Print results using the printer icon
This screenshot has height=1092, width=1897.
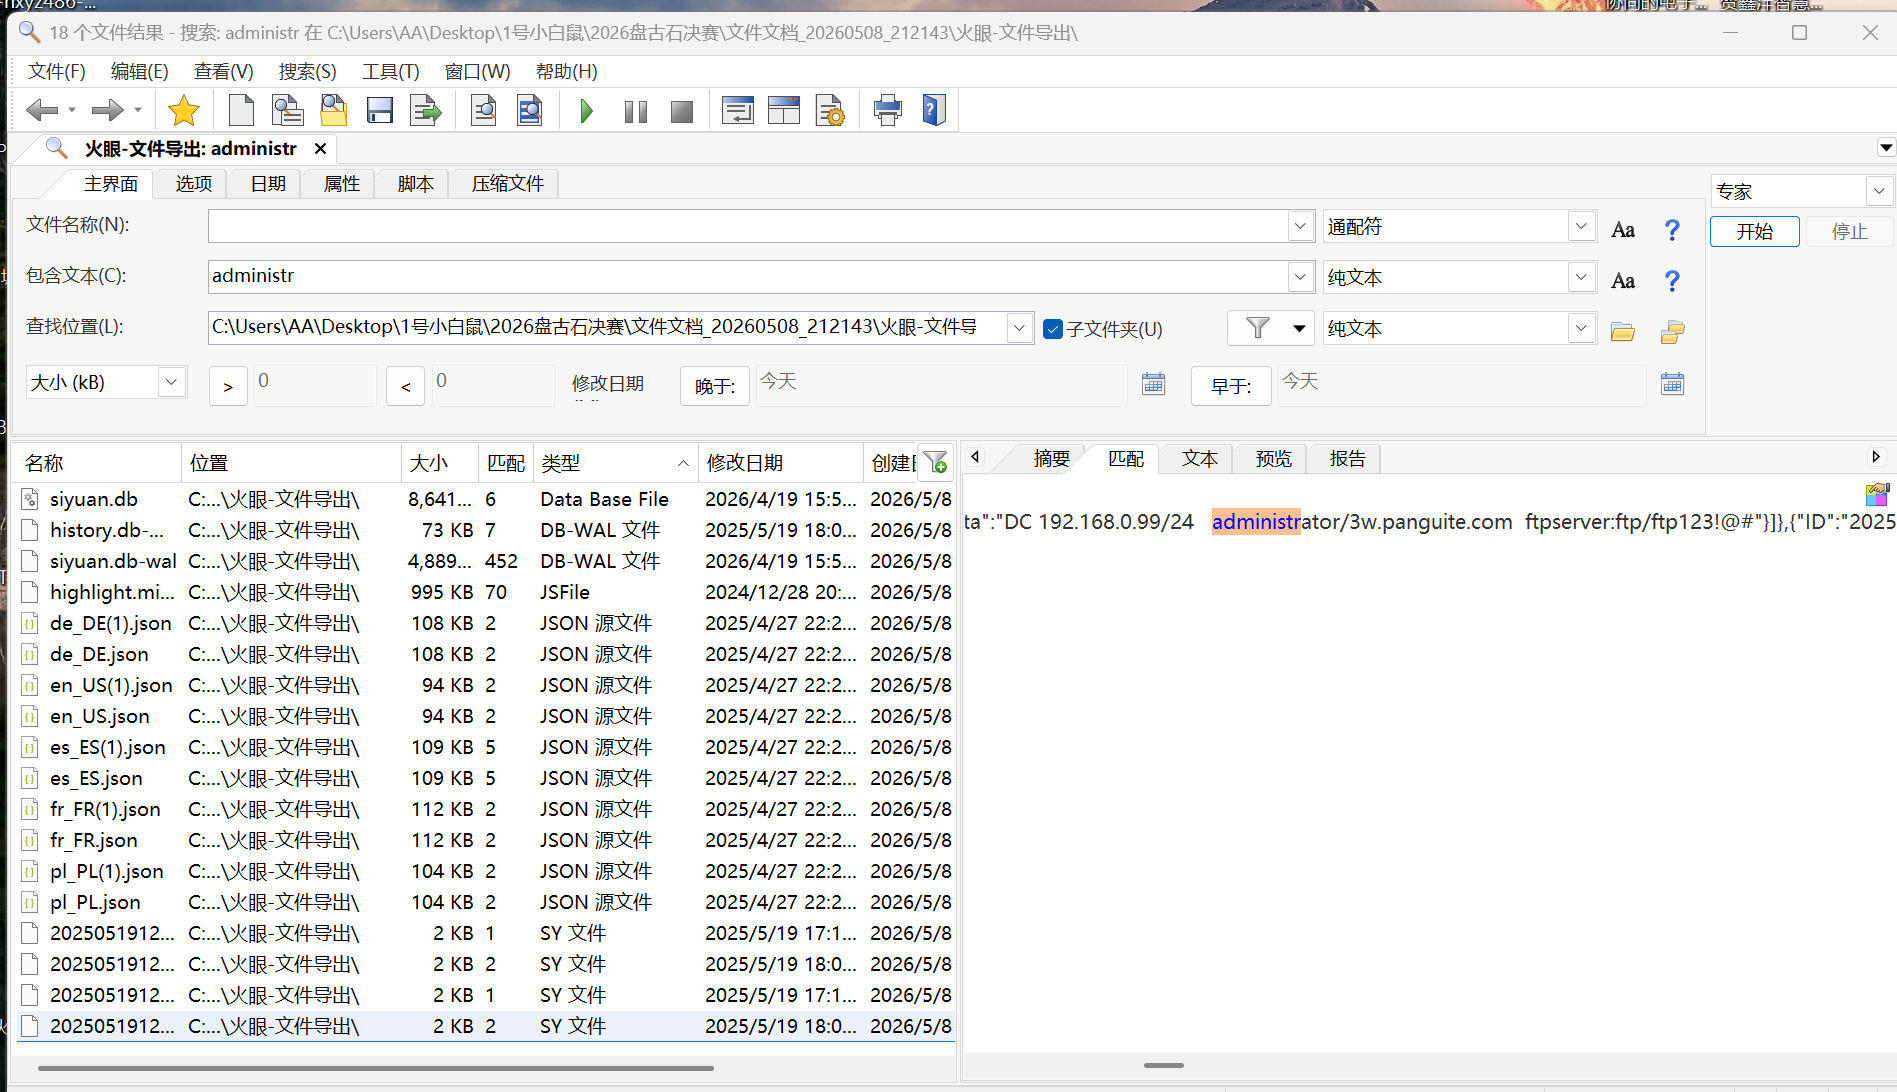[887, 110]
